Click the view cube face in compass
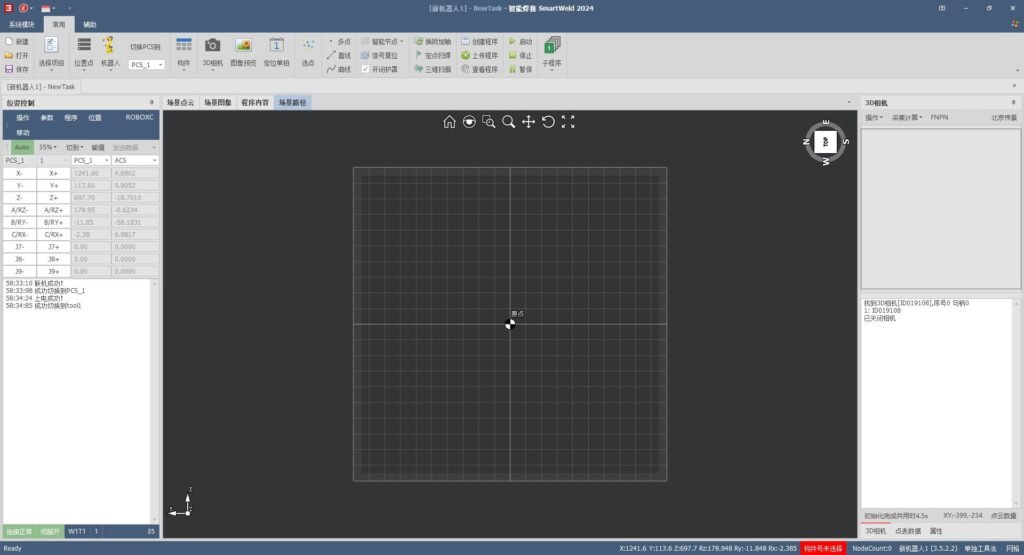The height and width of the screenshot is (555, 1024). 825,142
